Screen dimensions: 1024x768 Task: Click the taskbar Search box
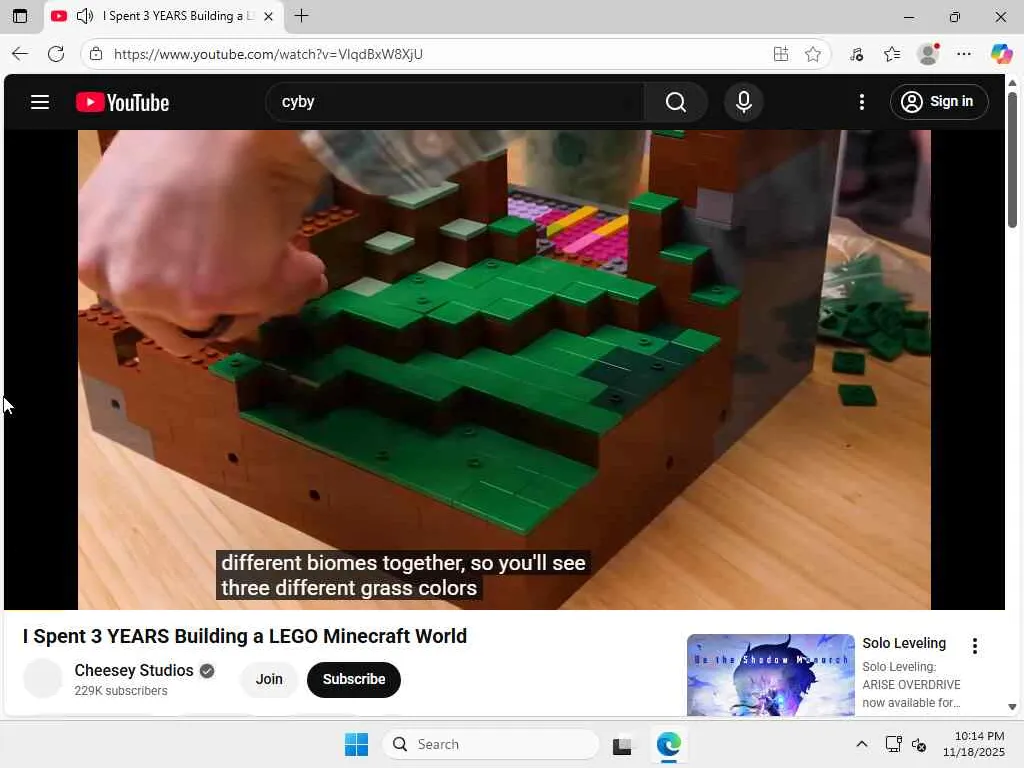[x=491, y=744]
